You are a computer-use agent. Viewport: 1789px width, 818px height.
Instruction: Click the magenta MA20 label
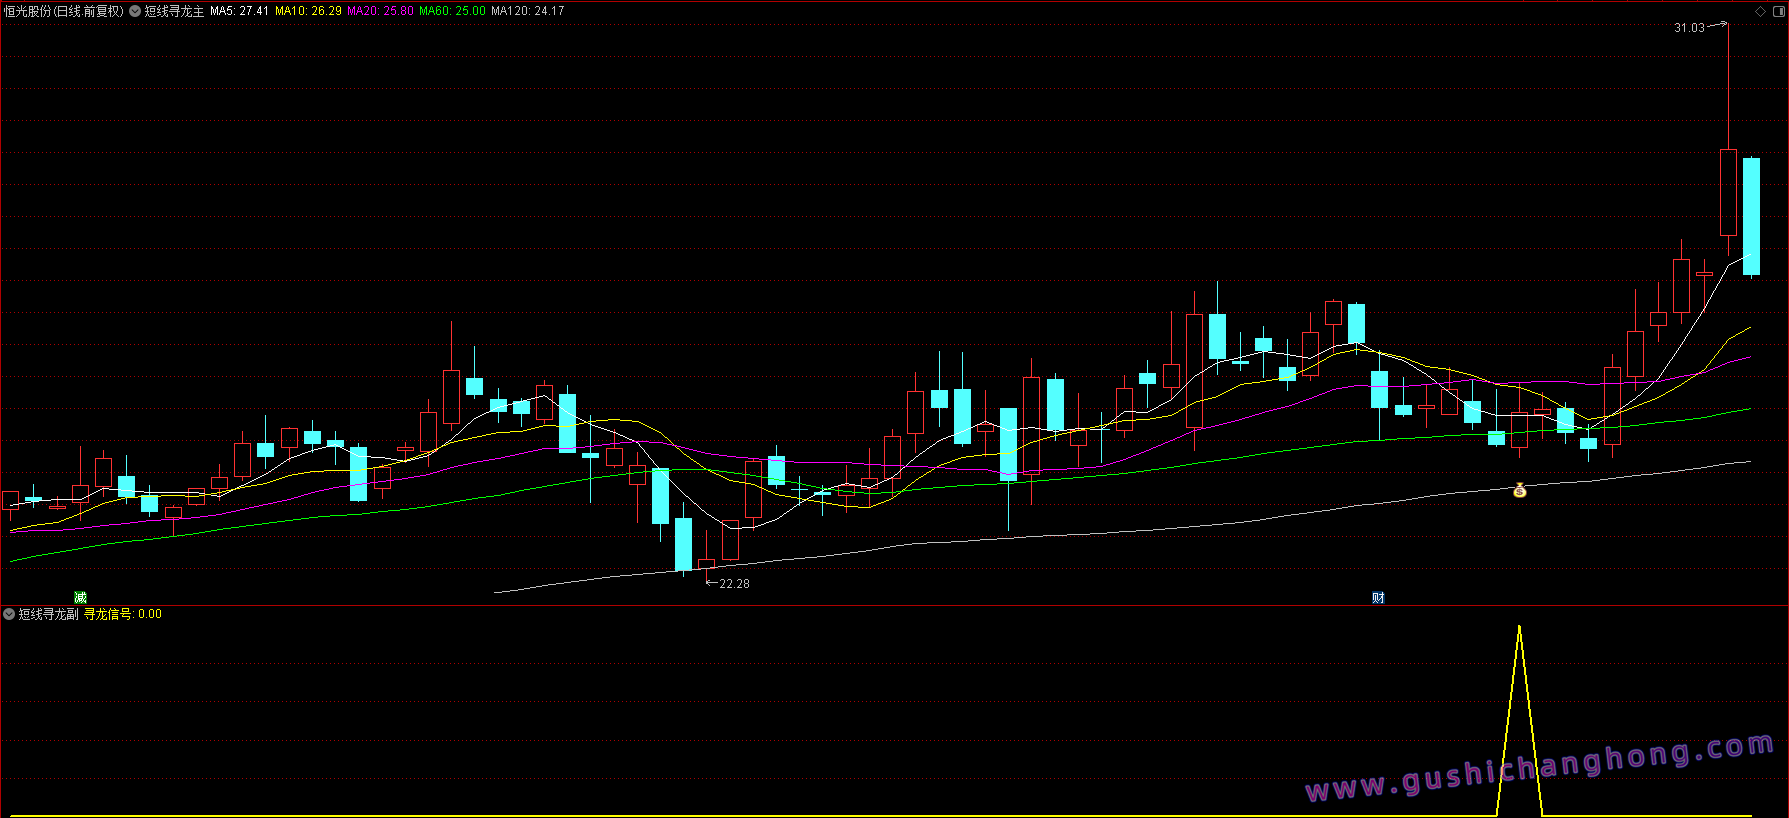click(x=380, y=11)
